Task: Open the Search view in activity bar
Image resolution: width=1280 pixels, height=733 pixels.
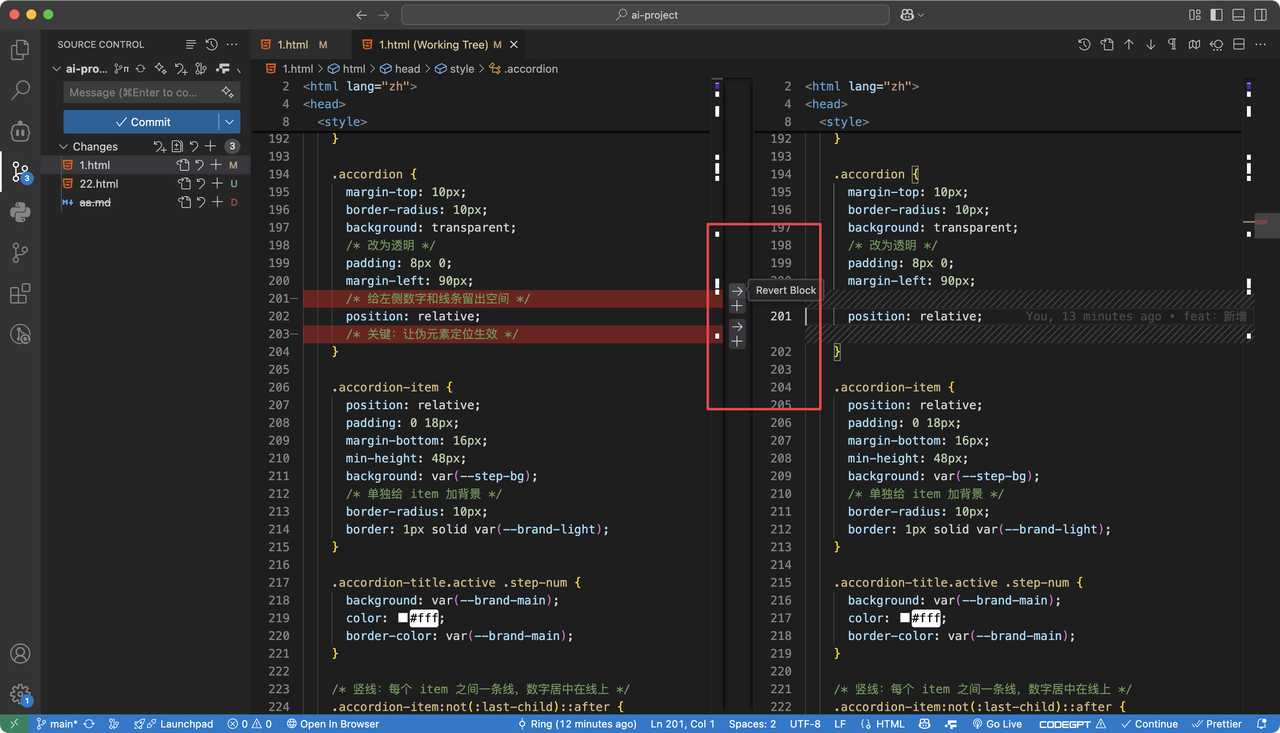Action: 20,91
